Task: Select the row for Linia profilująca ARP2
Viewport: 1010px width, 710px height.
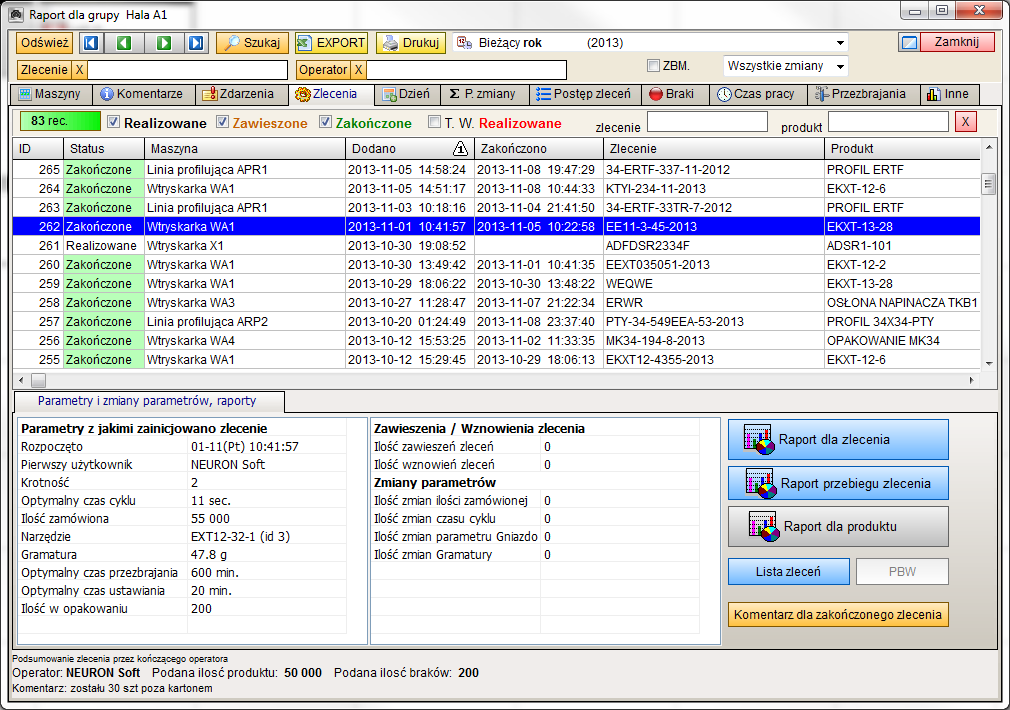Action: click(x=496, y=321)
